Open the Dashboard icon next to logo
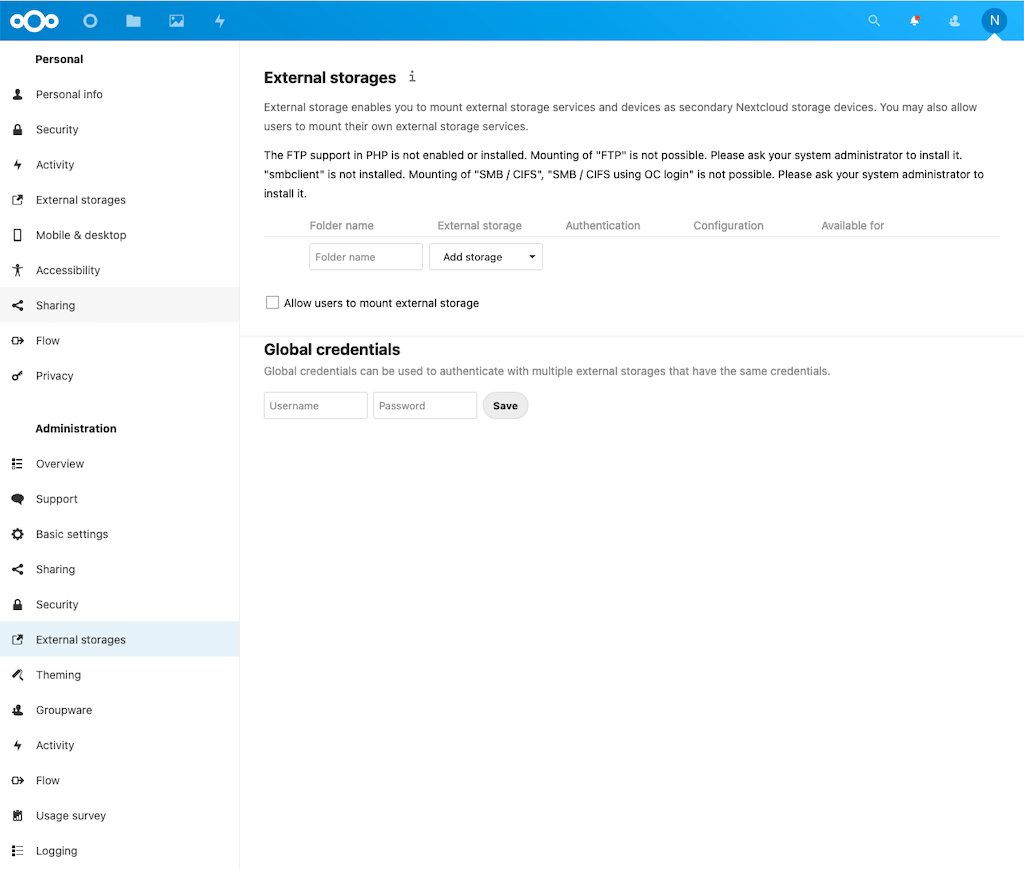Image resolution: width=1024 pixels, height=870 pixels. 90,20
